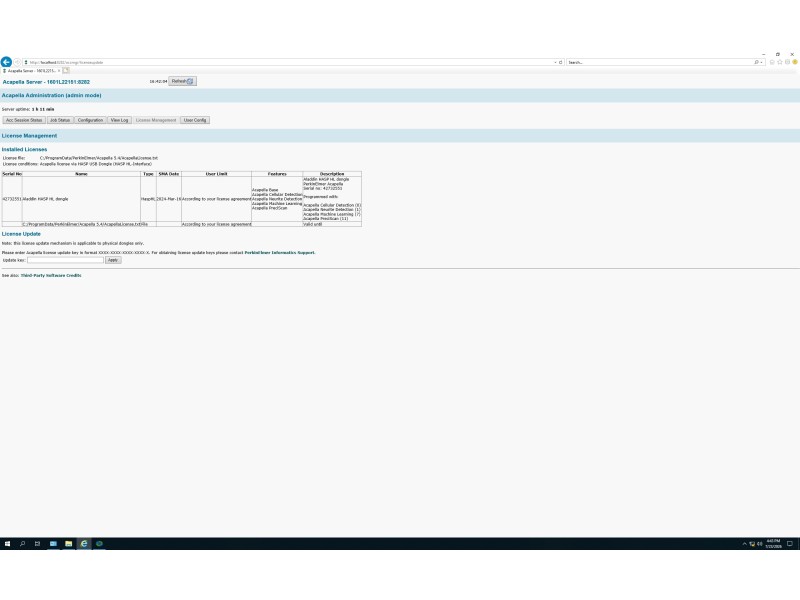Click the 'Features' column header

tap(277, 174)
